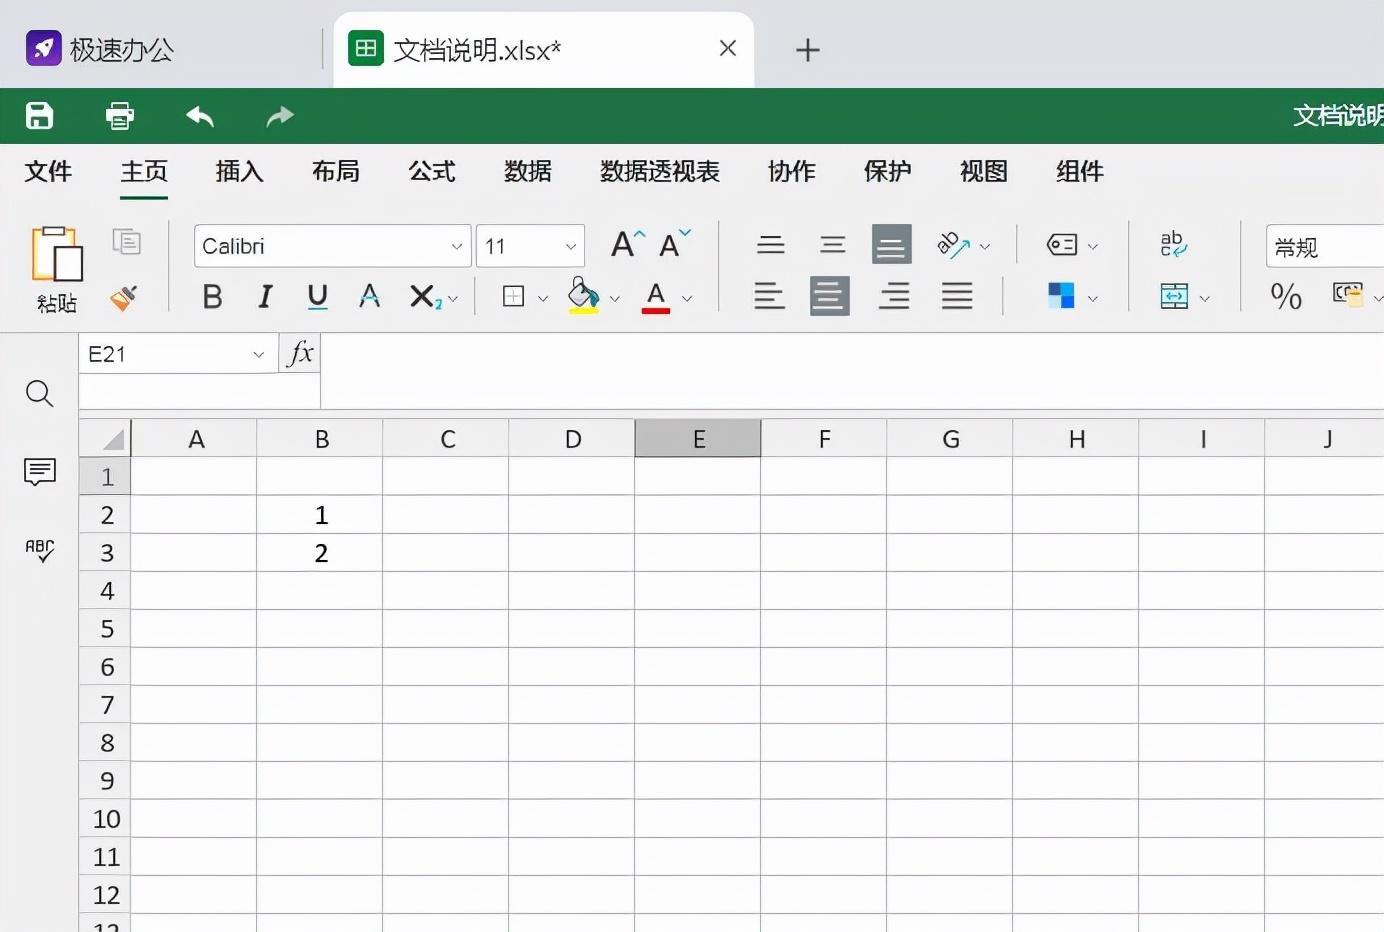The image size is (1384, 932).
Task: Save the document with the floppy disk icon
Action: [x=39, y=116]
